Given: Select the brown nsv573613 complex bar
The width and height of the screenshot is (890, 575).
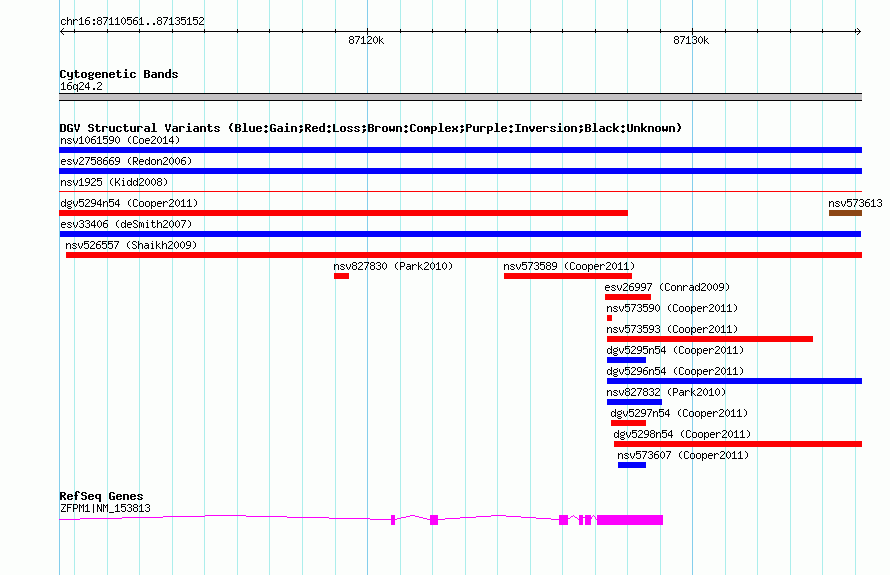Looking at the screenshot, I should pyautogui.click(x=845, y=213).
